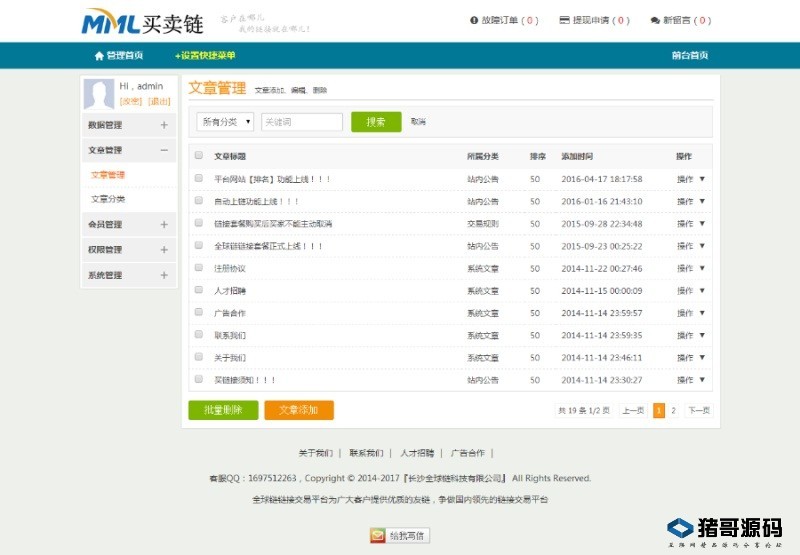Click the orange 文章添加 button
The image size is (800, 555).
(299, 410)
